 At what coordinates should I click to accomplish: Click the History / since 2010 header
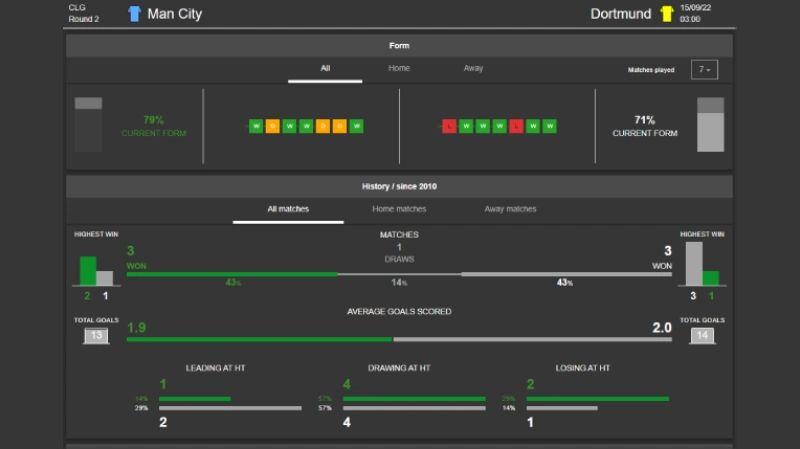[x=399, y=187]
